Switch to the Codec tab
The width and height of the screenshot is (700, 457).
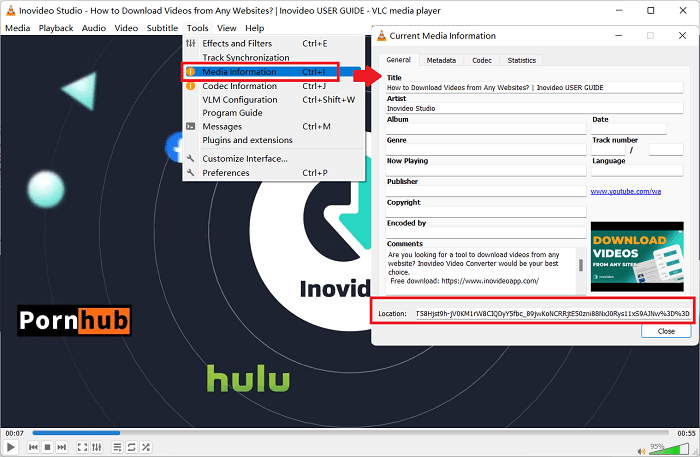point(482,60)
